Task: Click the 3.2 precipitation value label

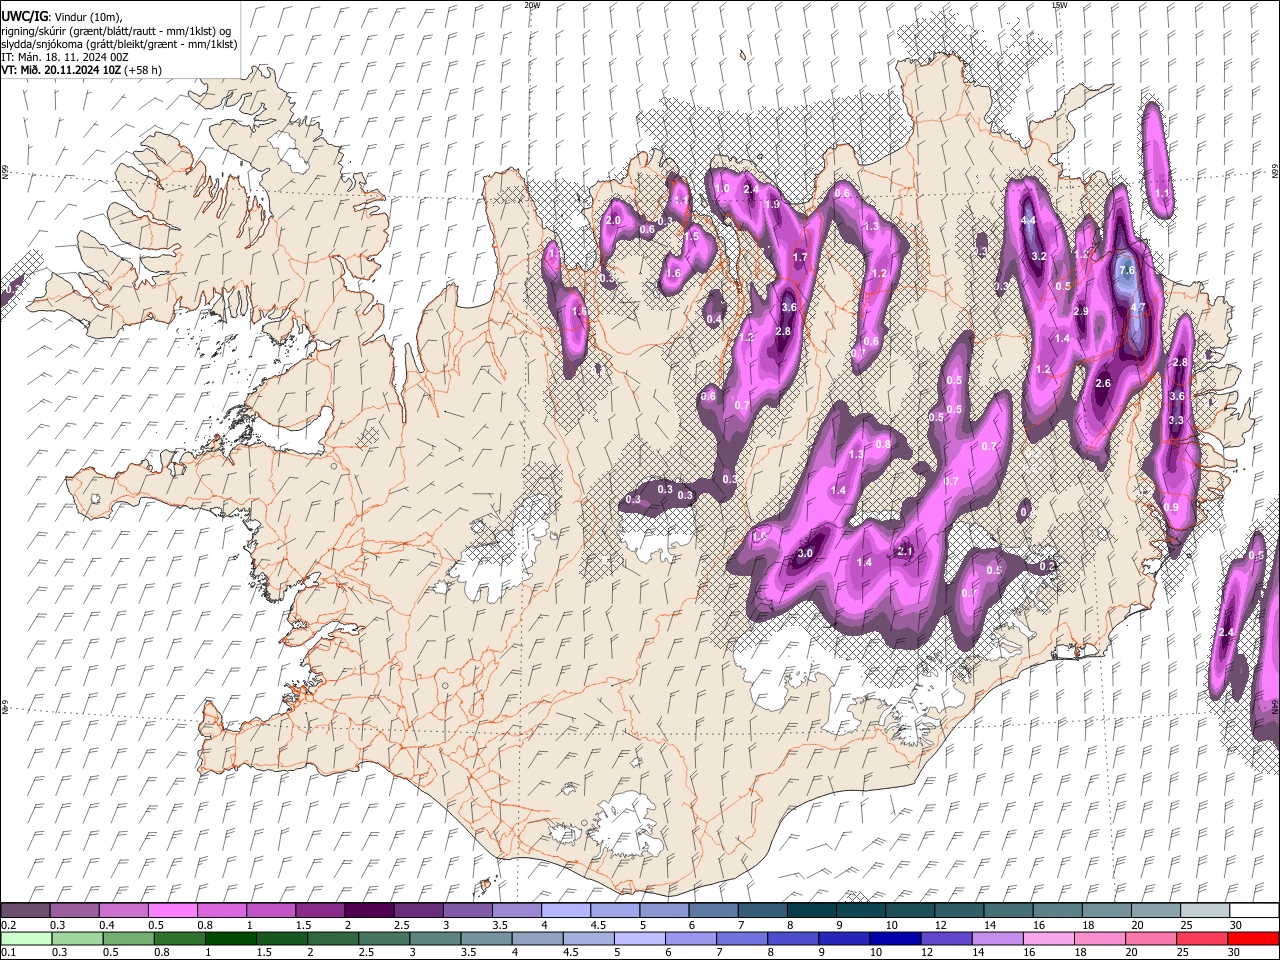Action: click(x=1039, y=256)
